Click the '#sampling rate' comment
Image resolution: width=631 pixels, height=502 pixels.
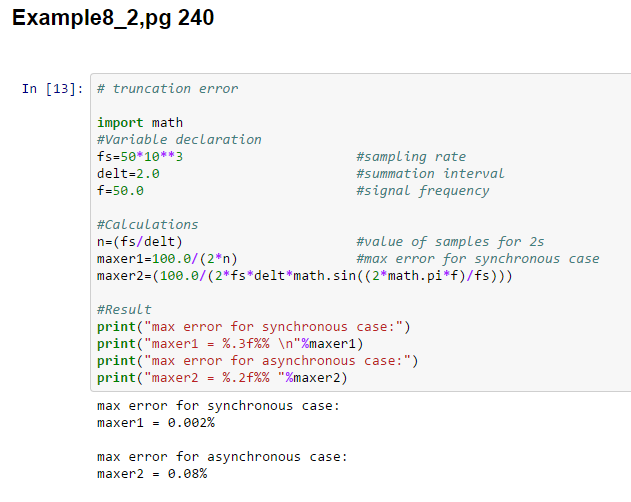click(x=410, y=157)
